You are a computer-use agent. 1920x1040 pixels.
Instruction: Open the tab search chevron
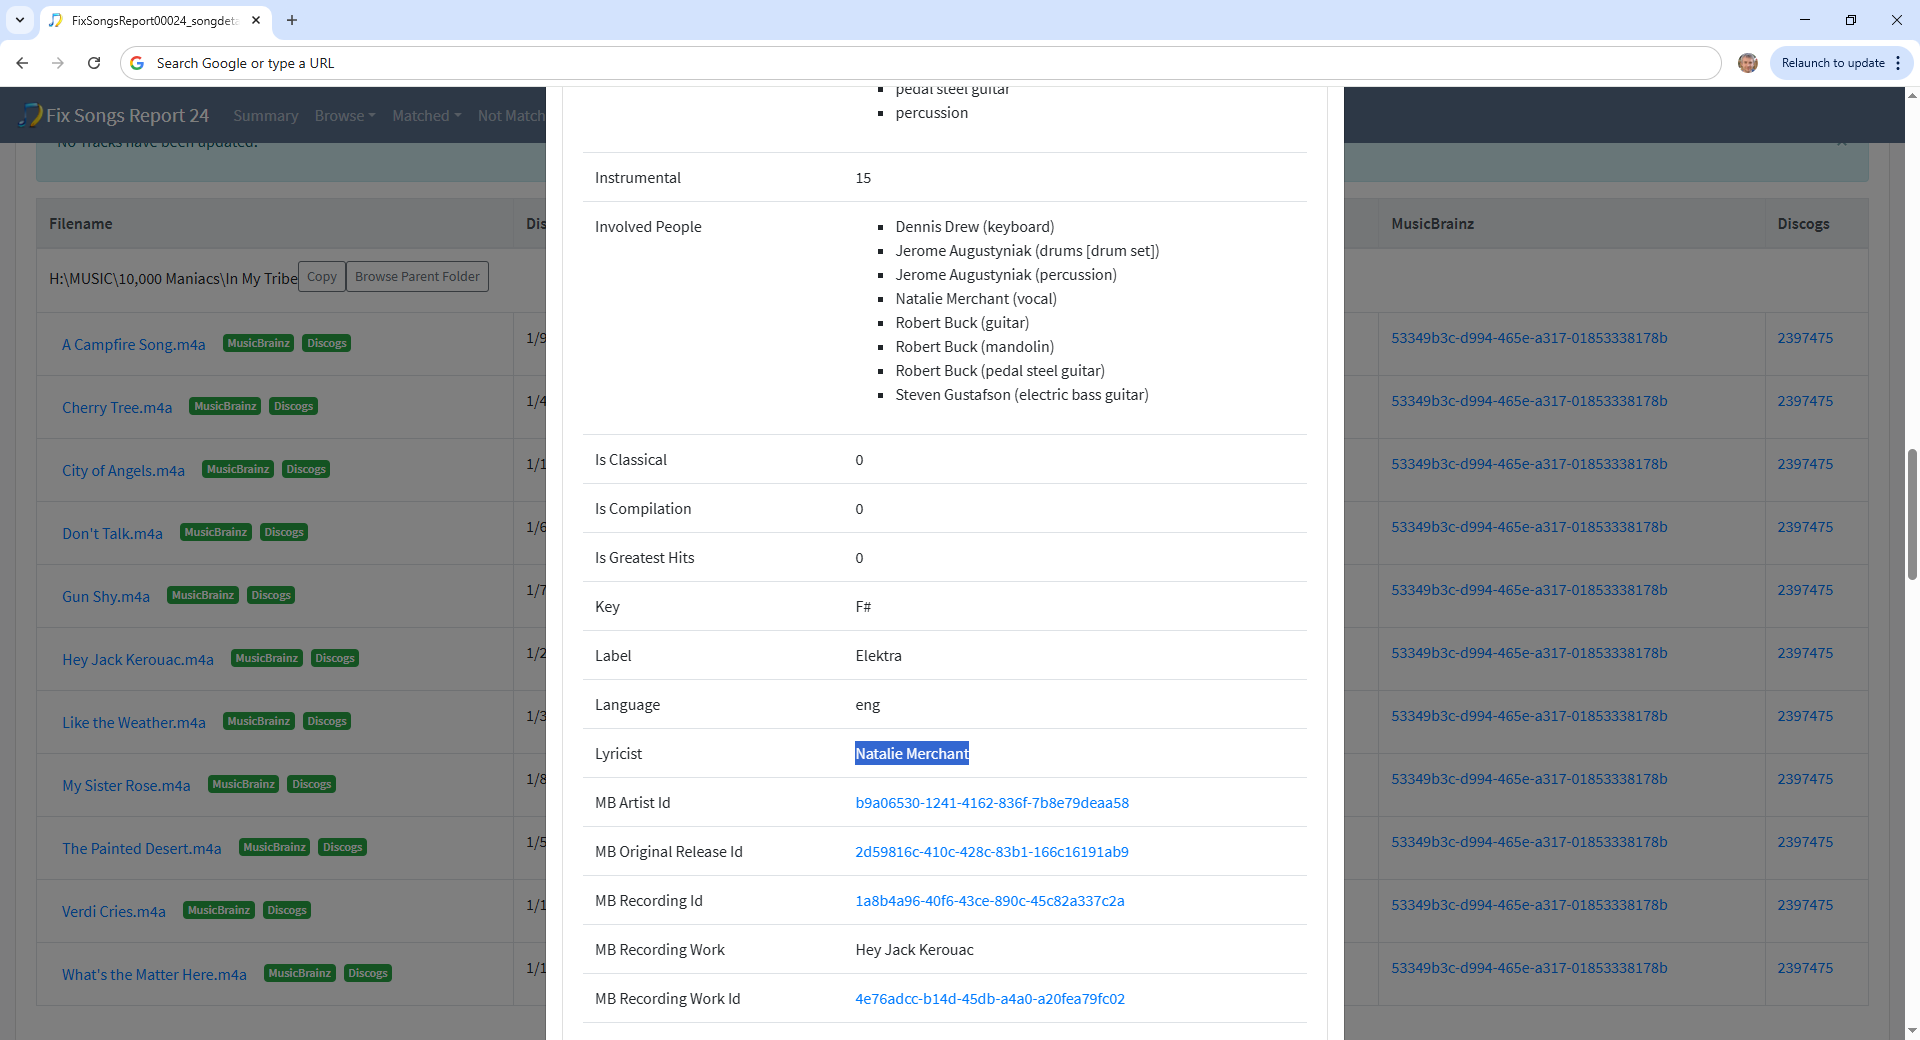coord(19,20)
